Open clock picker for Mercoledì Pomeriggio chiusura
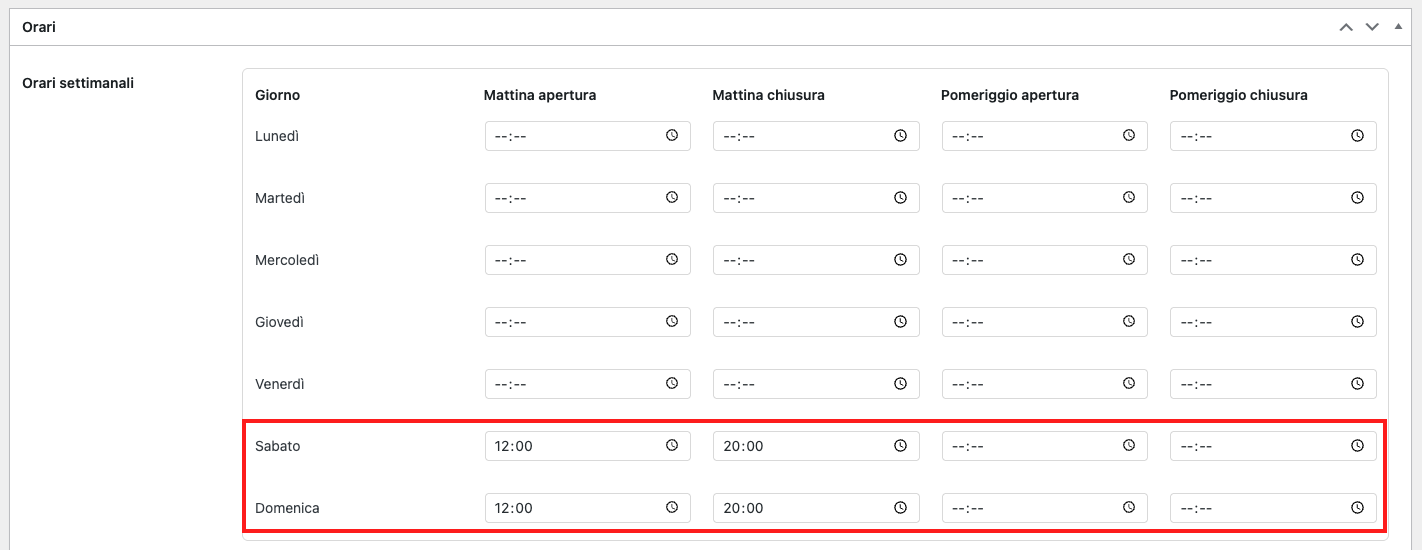This screenshot has width=1422, height=550. point(1357,260)
